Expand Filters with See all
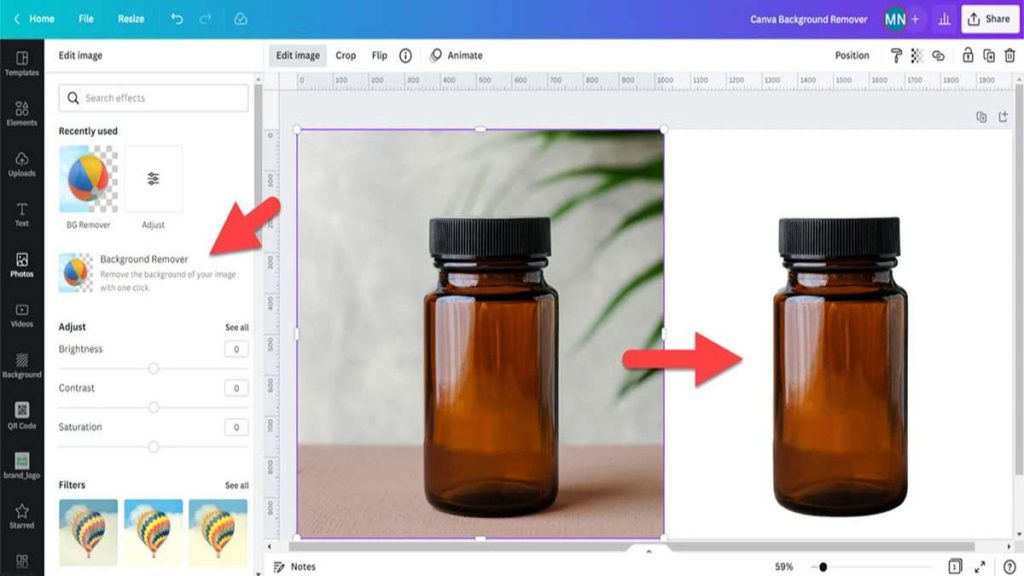Screen dimensions: 1024x576 coord(237,486)
